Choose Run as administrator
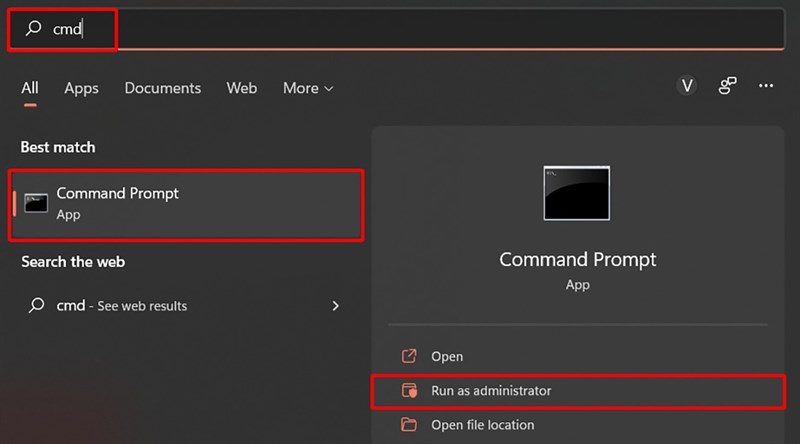800x444 pixels. click(x=578, y=391)
